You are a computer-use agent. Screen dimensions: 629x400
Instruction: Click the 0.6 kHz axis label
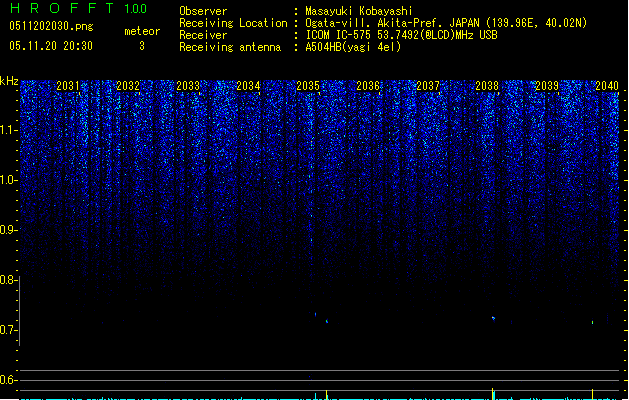point(8,380)
